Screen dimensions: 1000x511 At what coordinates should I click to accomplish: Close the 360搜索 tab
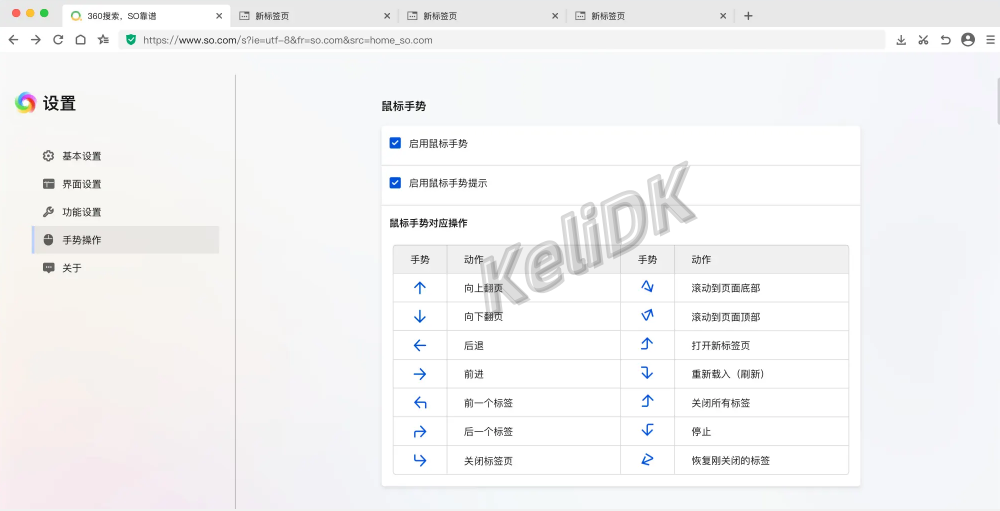tap(219, 16)
